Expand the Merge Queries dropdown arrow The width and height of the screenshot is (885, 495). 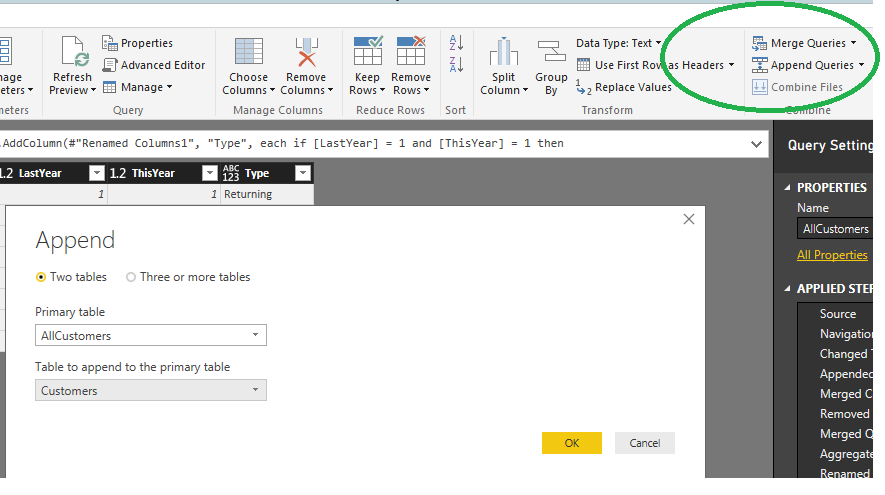pos(853,43)
